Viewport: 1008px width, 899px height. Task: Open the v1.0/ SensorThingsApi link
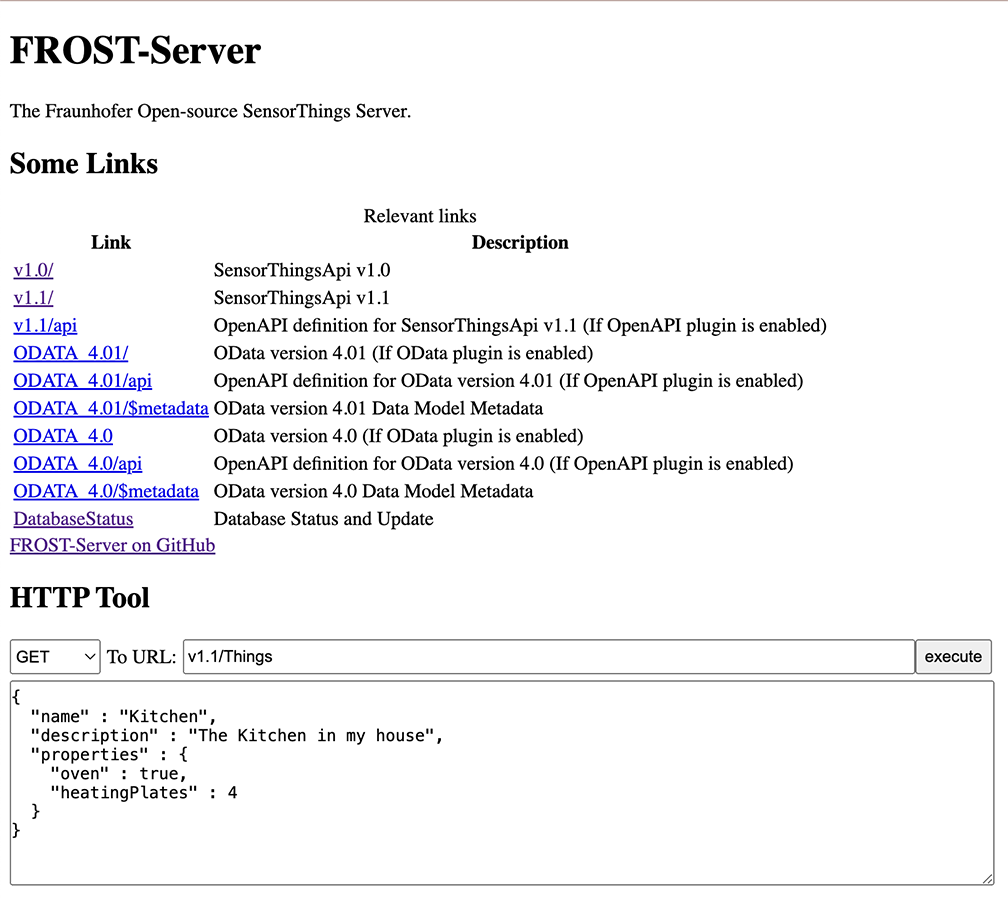(33, 270)
